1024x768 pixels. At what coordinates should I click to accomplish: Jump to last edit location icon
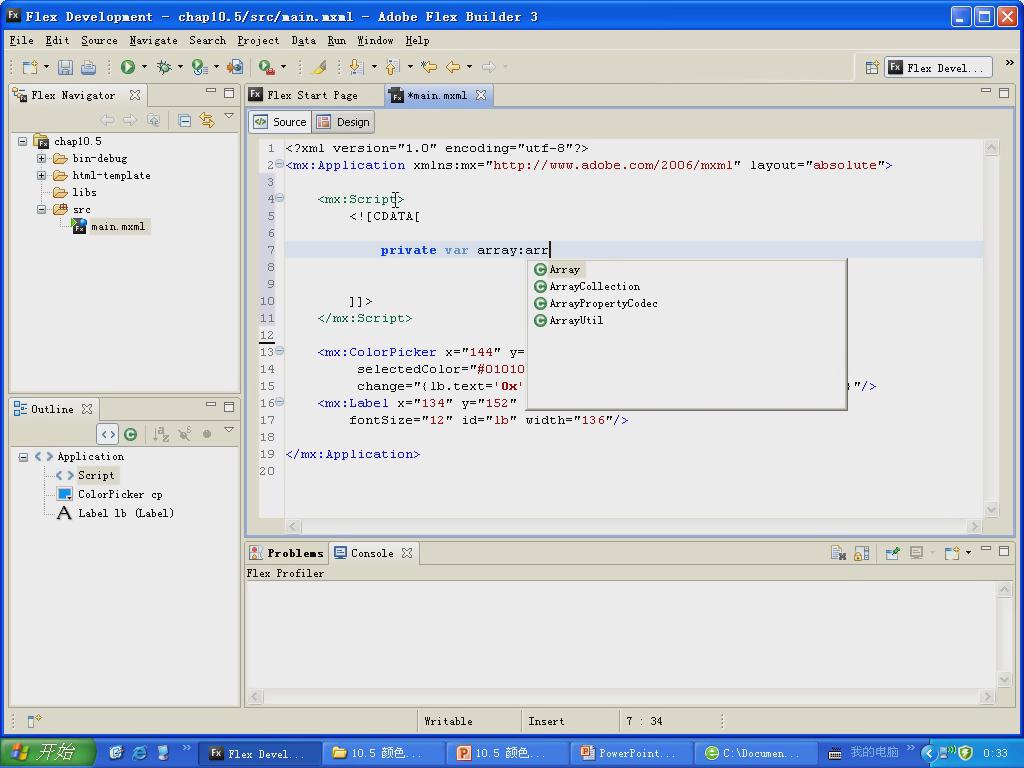click(428, 67)
